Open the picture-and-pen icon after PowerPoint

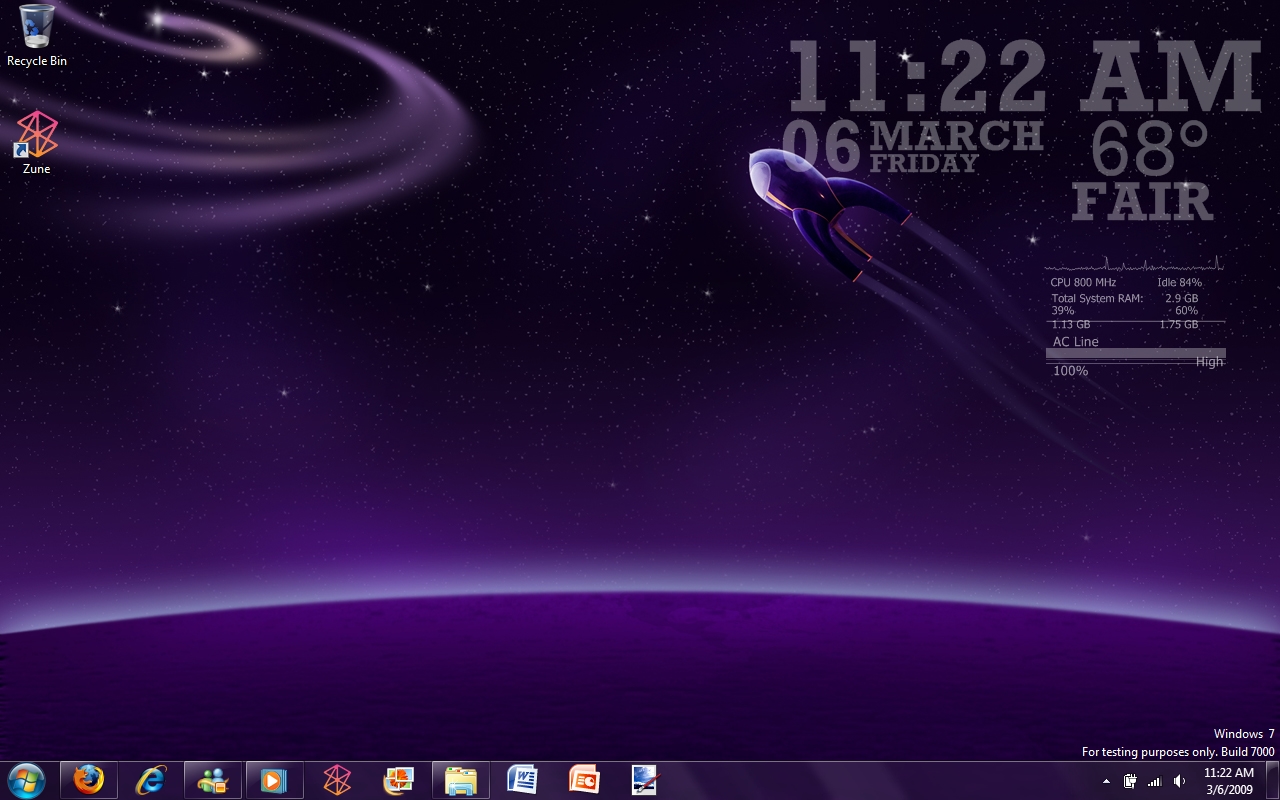click(x=645, y=780)
